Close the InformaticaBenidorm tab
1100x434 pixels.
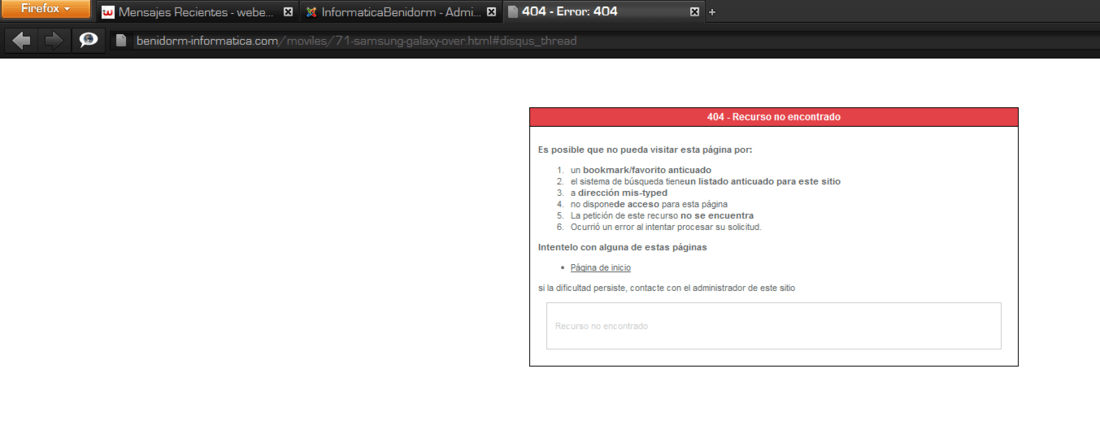(491, 12)
